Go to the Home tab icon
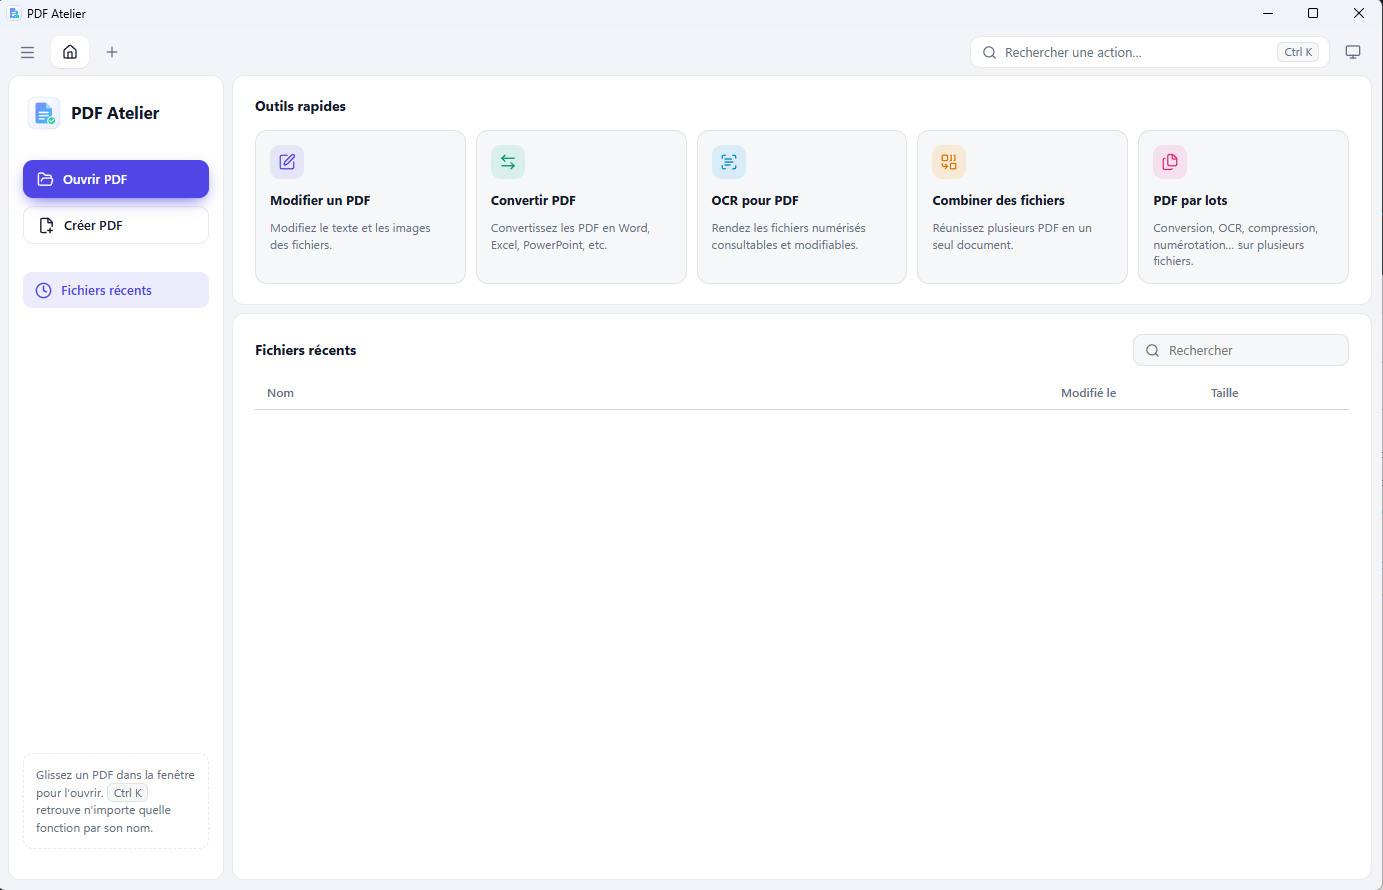Viewport: 1383px width, 890px height. point(70,52)
